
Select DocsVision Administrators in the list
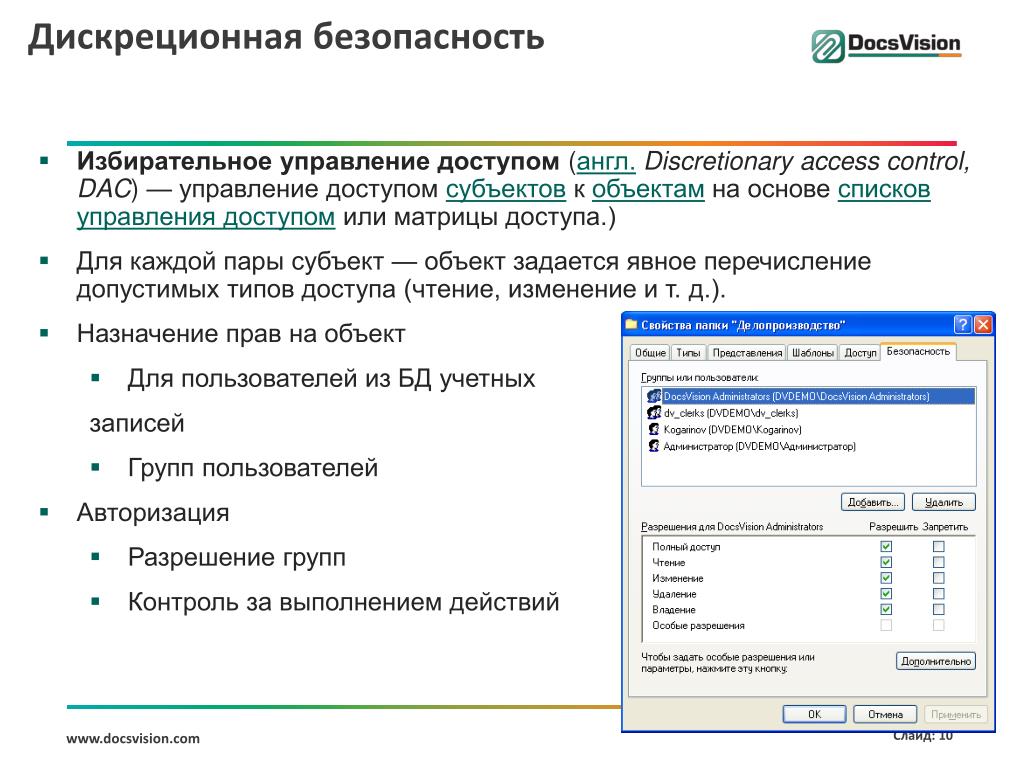(808, 396)
